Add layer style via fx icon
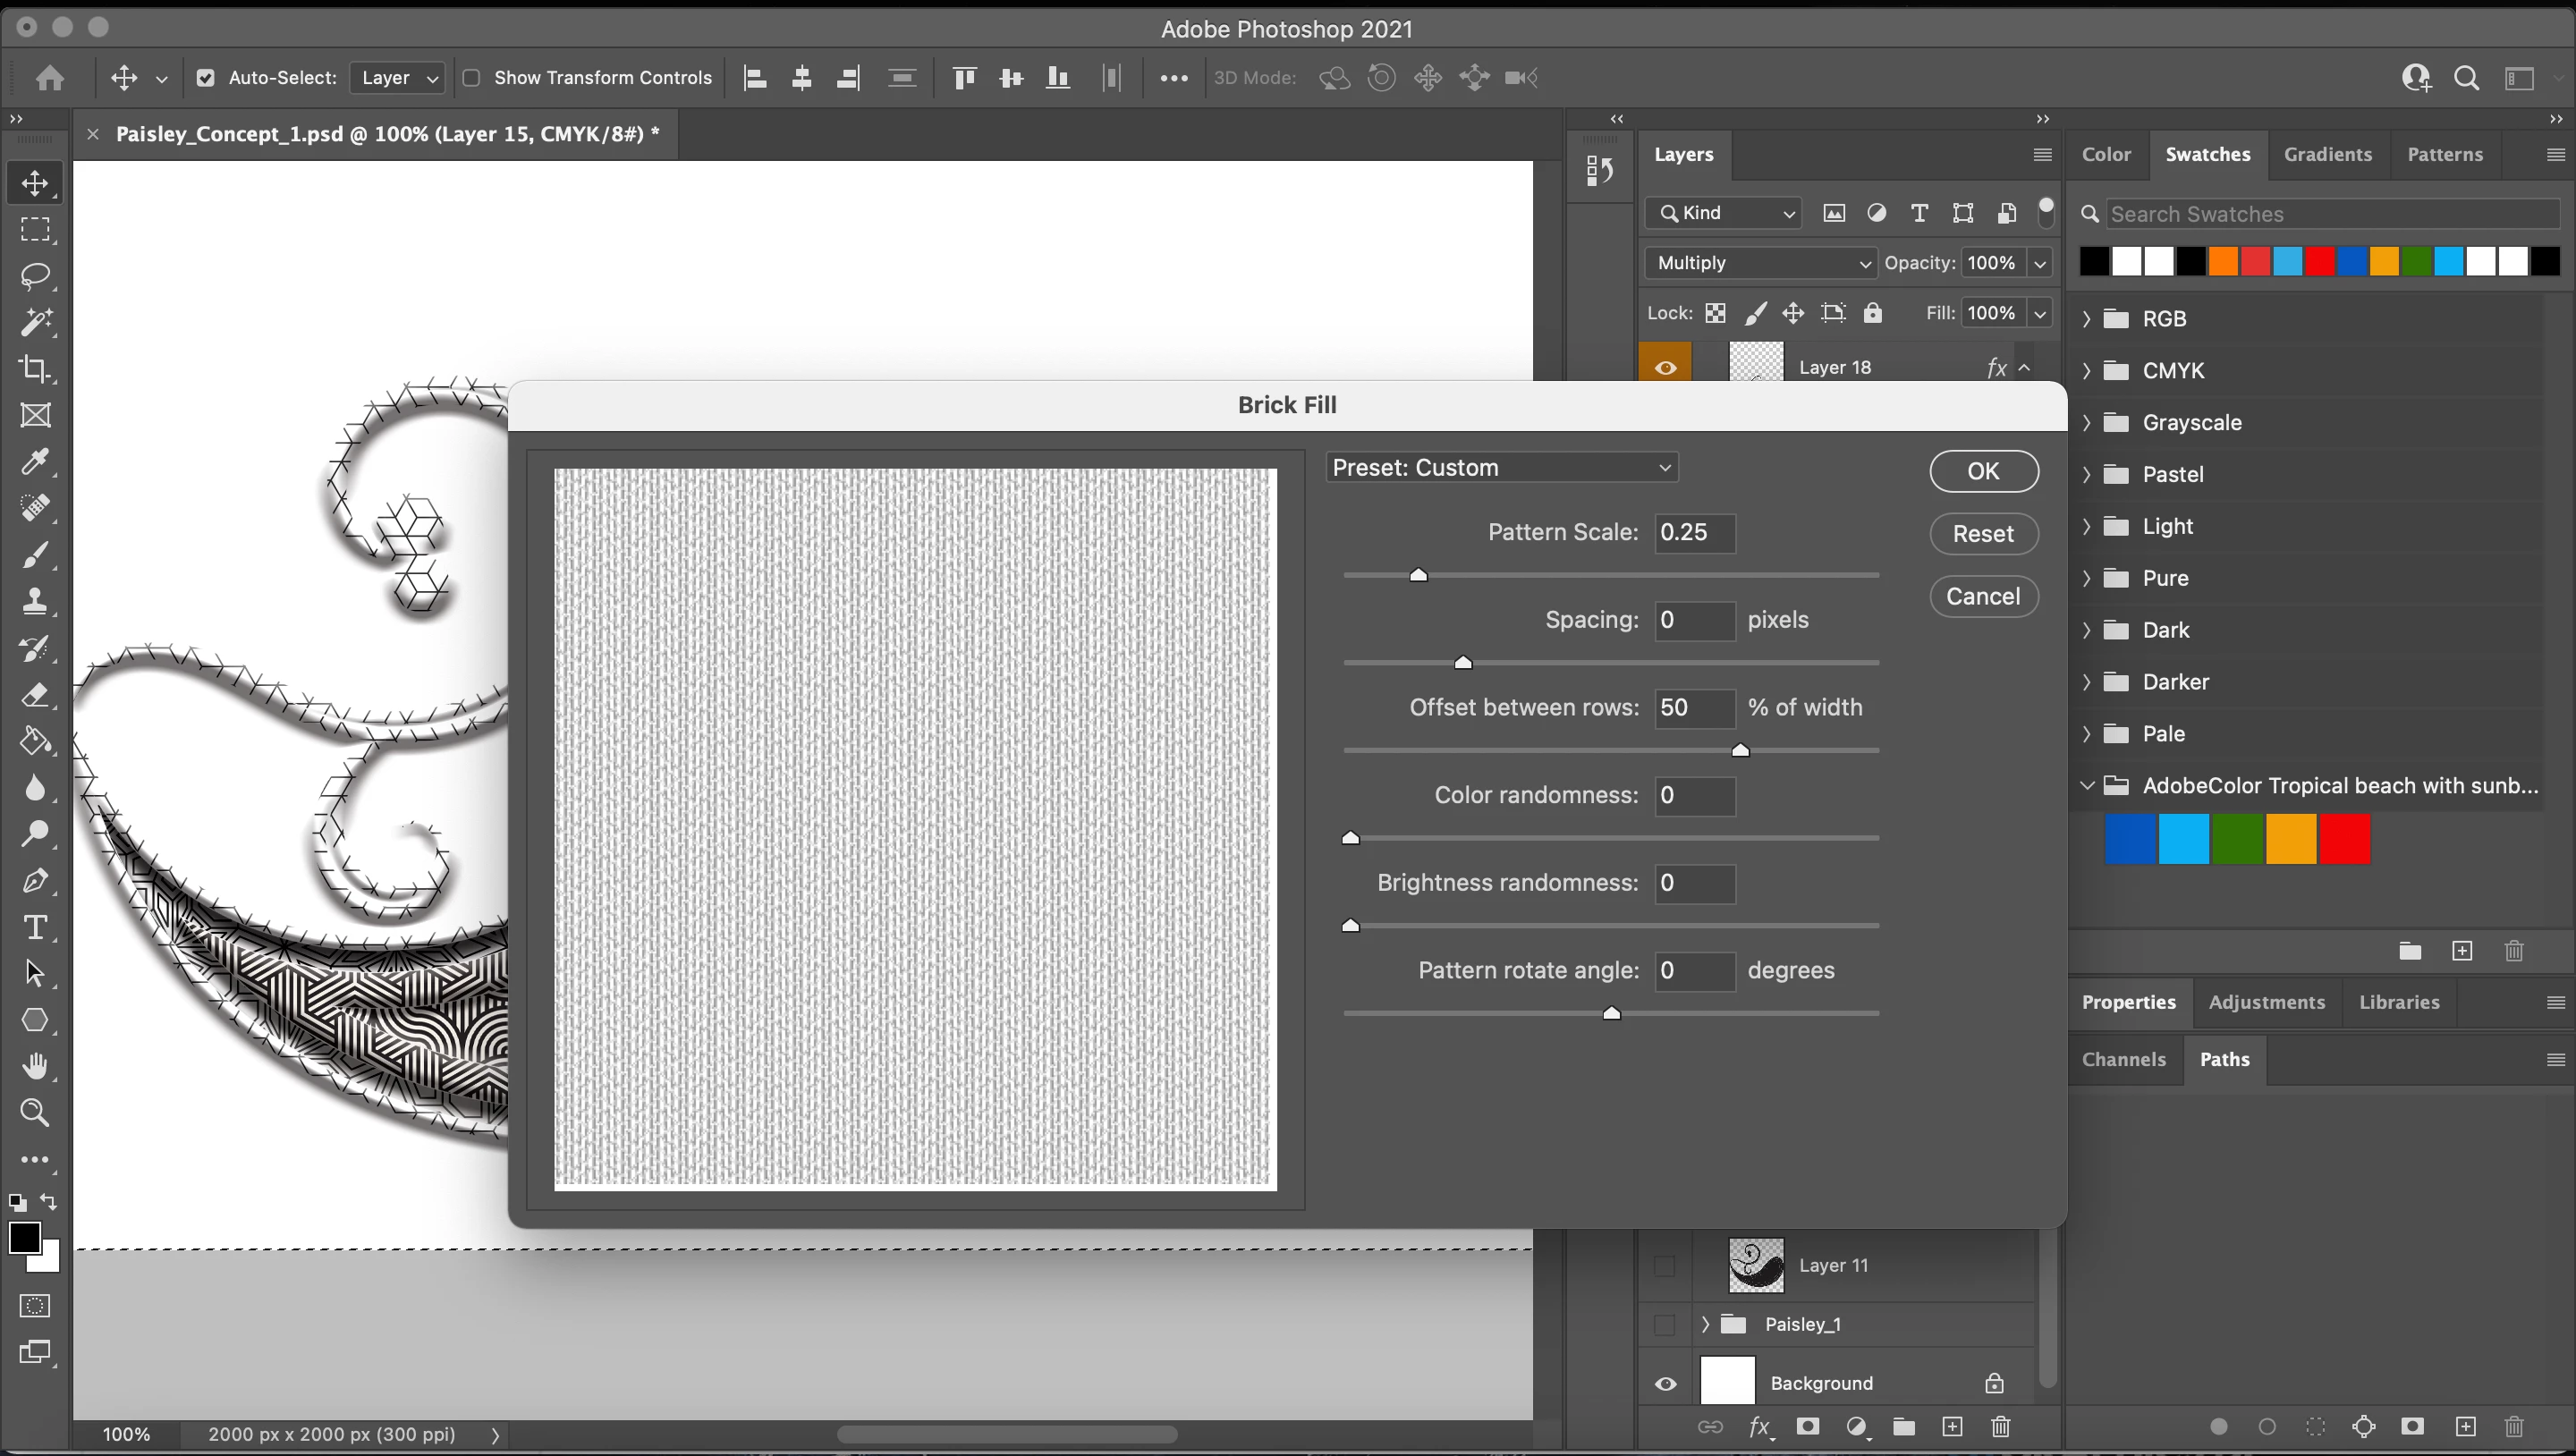 (1759, 1427)
